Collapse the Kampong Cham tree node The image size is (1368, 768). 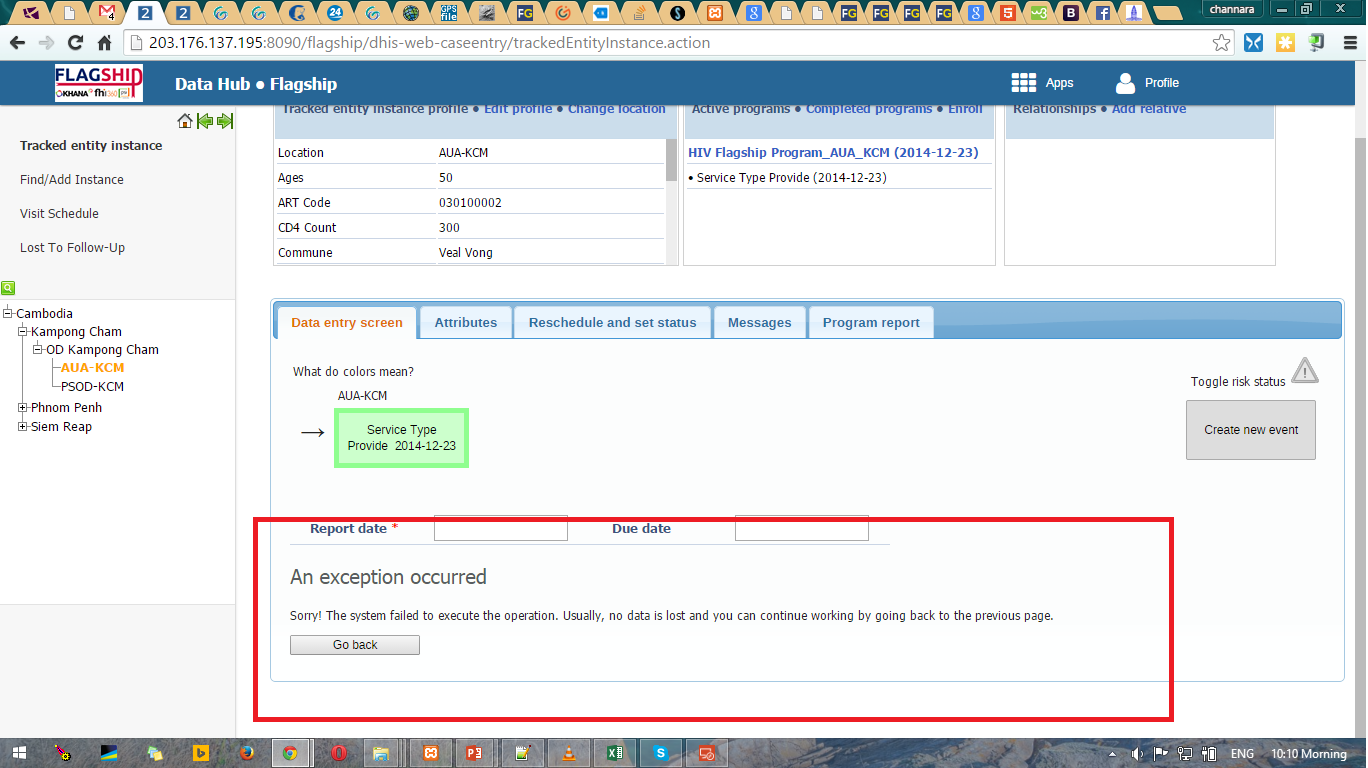[x=23, y=331]
